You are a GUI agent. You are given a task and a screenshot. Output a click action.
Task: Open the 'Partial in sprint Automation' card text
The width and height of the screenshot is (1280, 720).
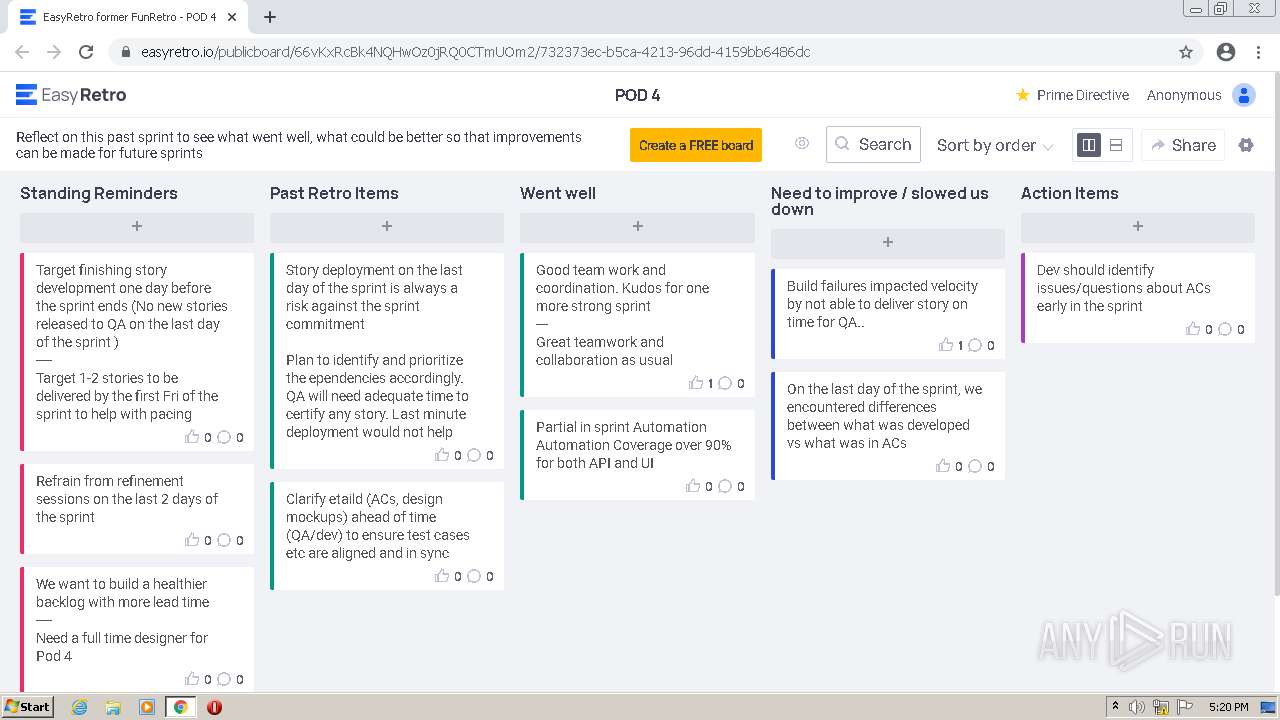click(x=633, y=445)
